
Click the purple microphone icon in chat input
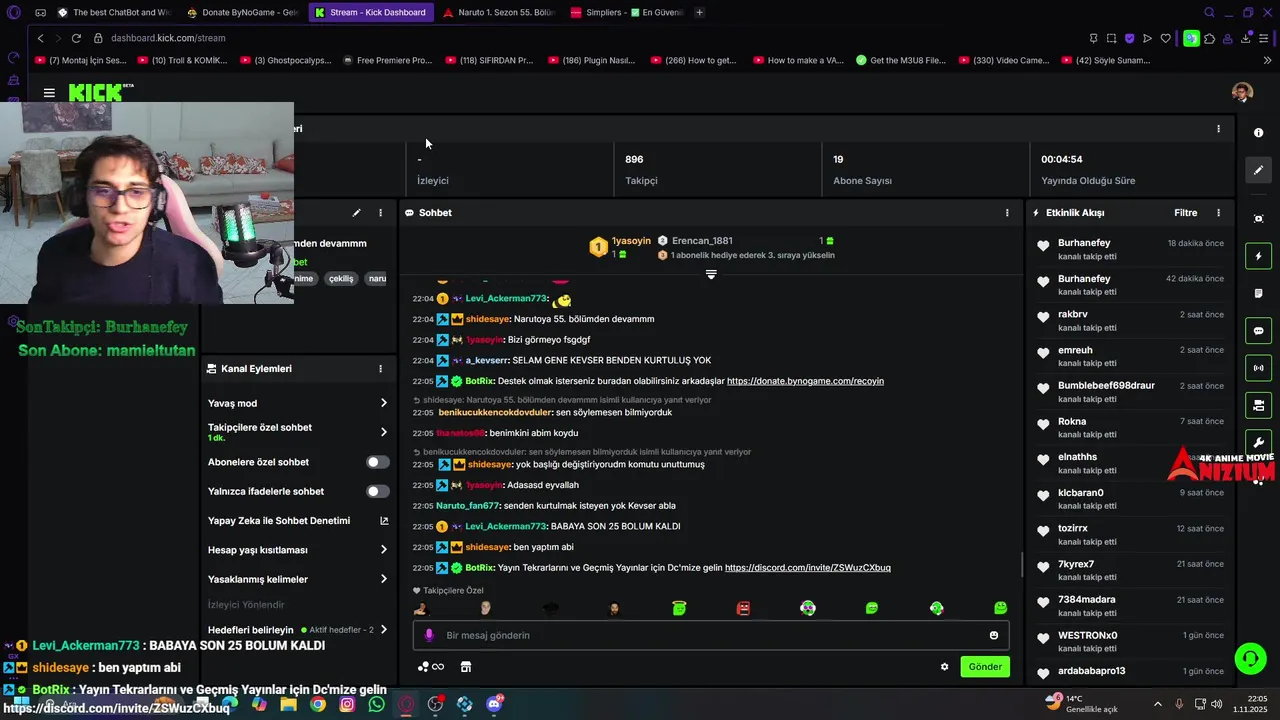pos(429,635)
